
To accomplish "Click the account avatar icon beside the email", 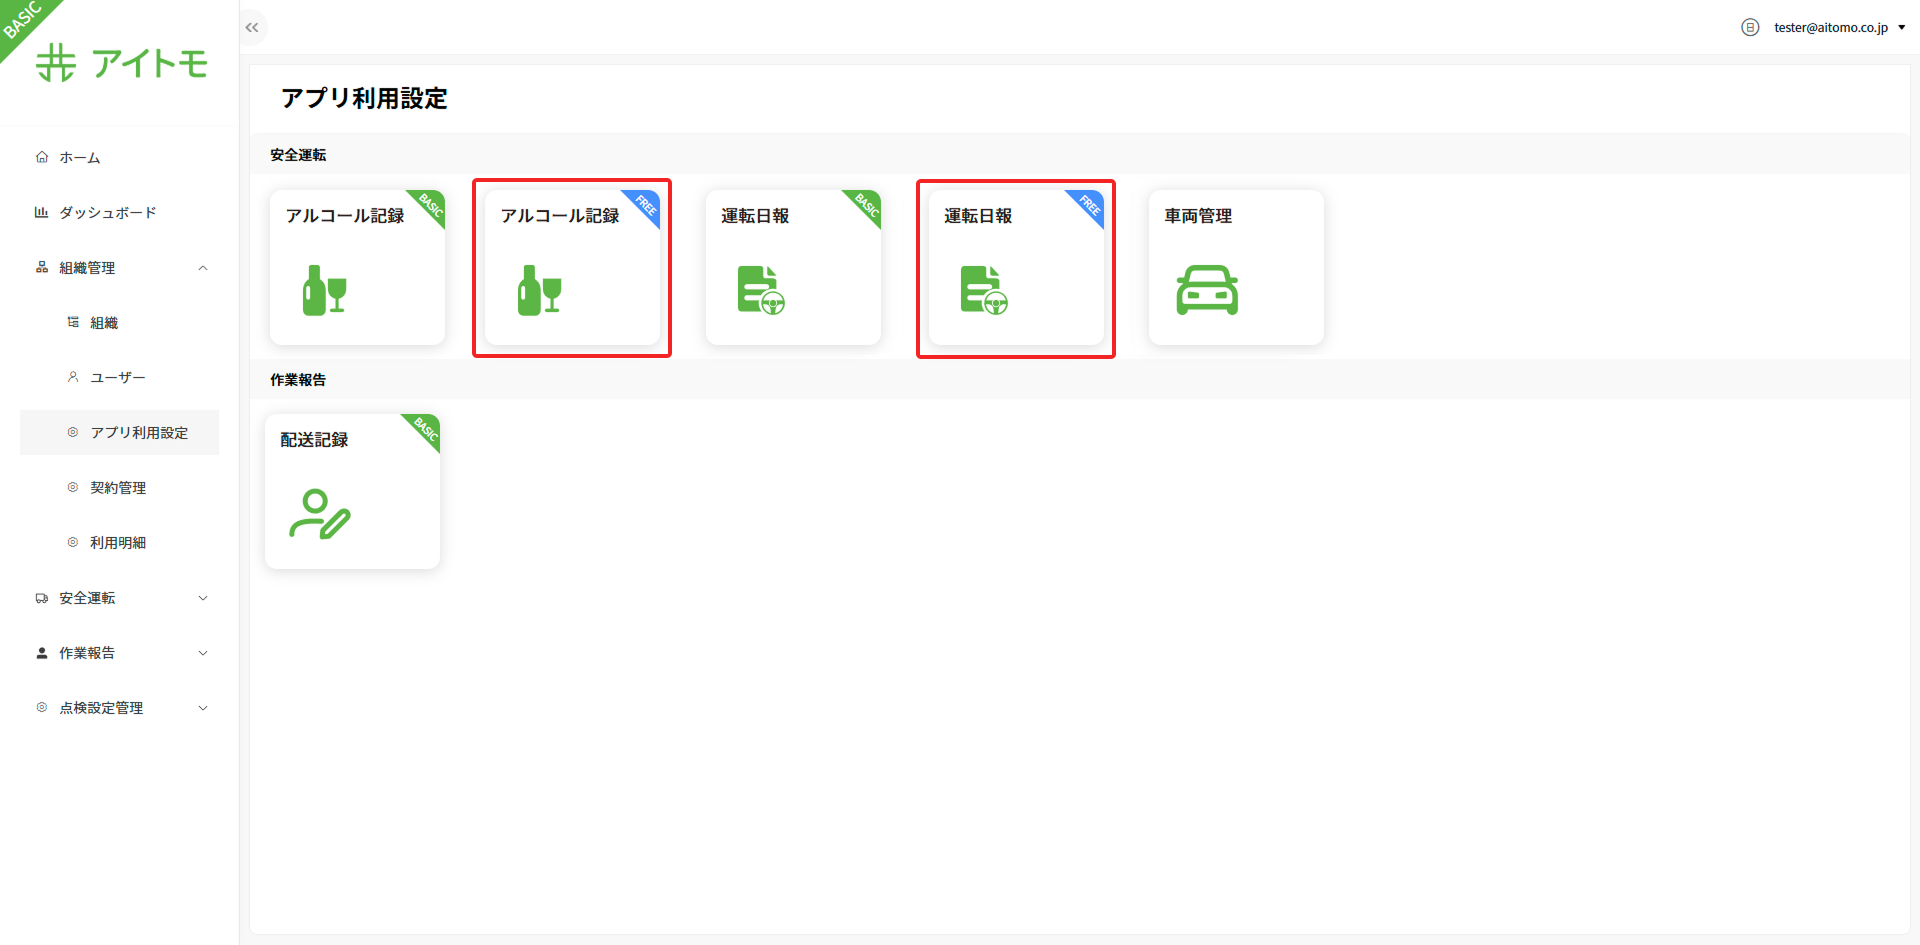I will [x=1750, y=28].
